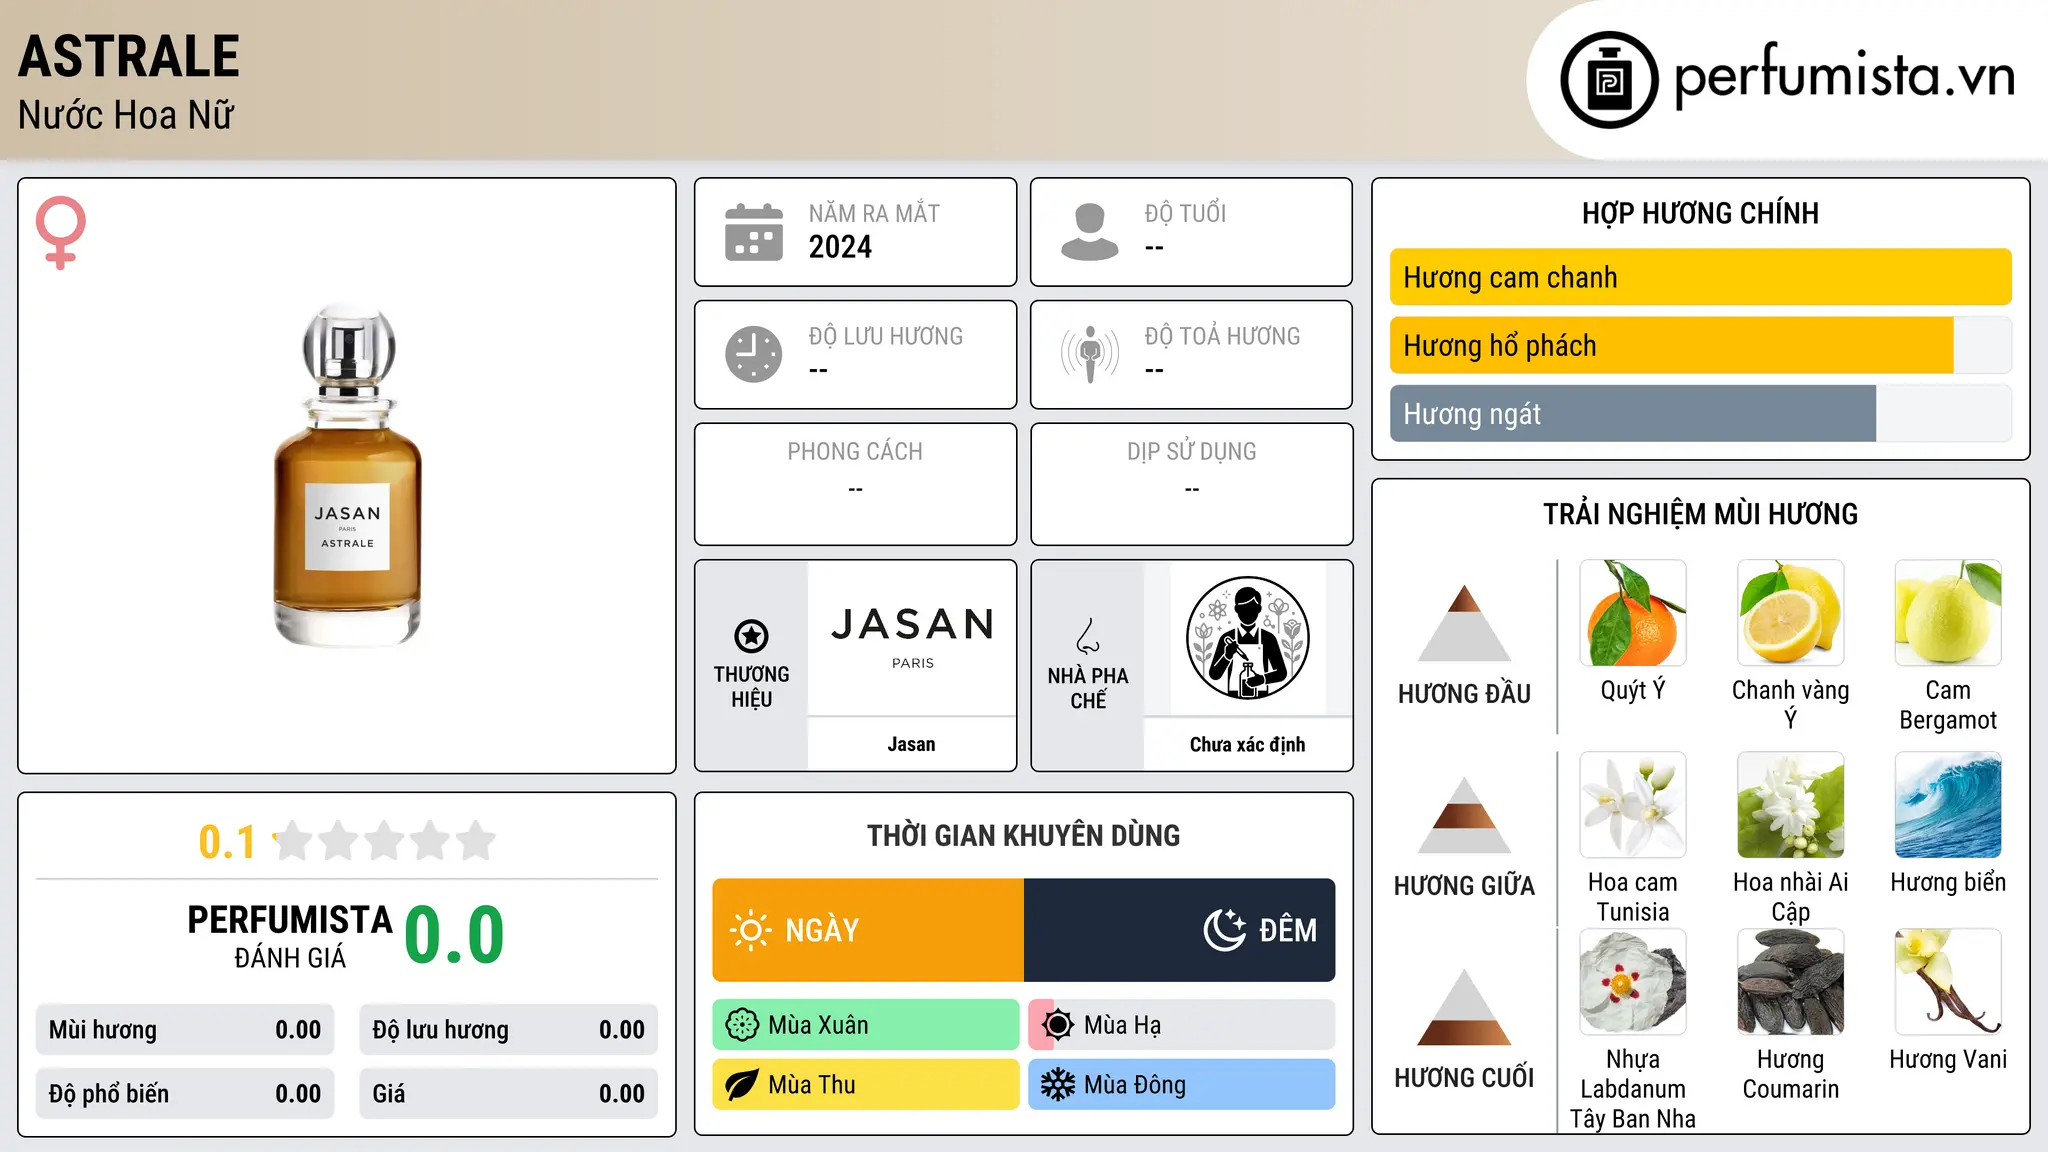
Task: Click the pink female gender symbol
Action: [60, 233]
